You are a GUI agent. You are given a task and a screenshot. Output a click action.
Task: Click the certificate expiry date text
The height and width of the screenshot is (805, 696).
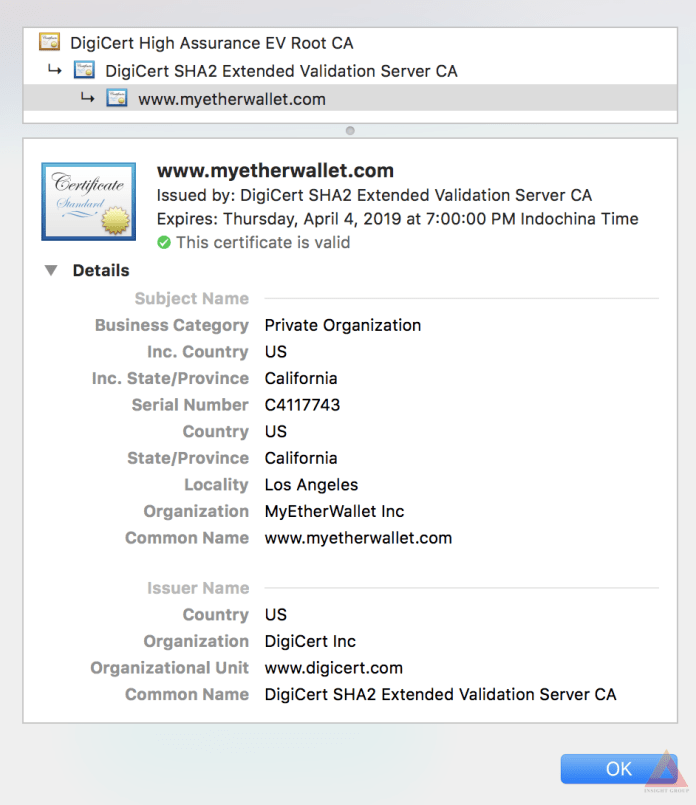(397, 219)
